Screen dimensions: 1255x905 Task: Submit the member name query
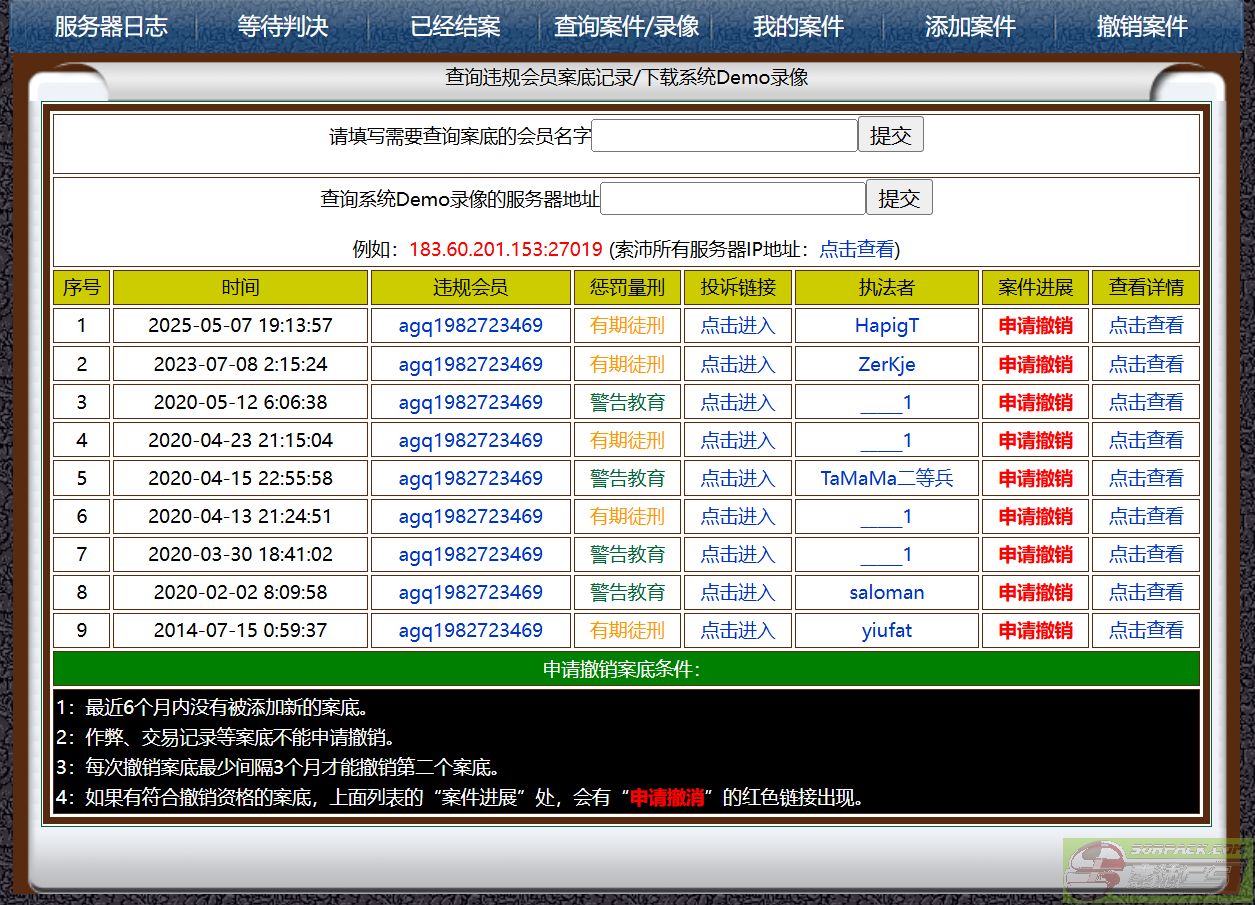pyautogui.click(x=890, y=136)
